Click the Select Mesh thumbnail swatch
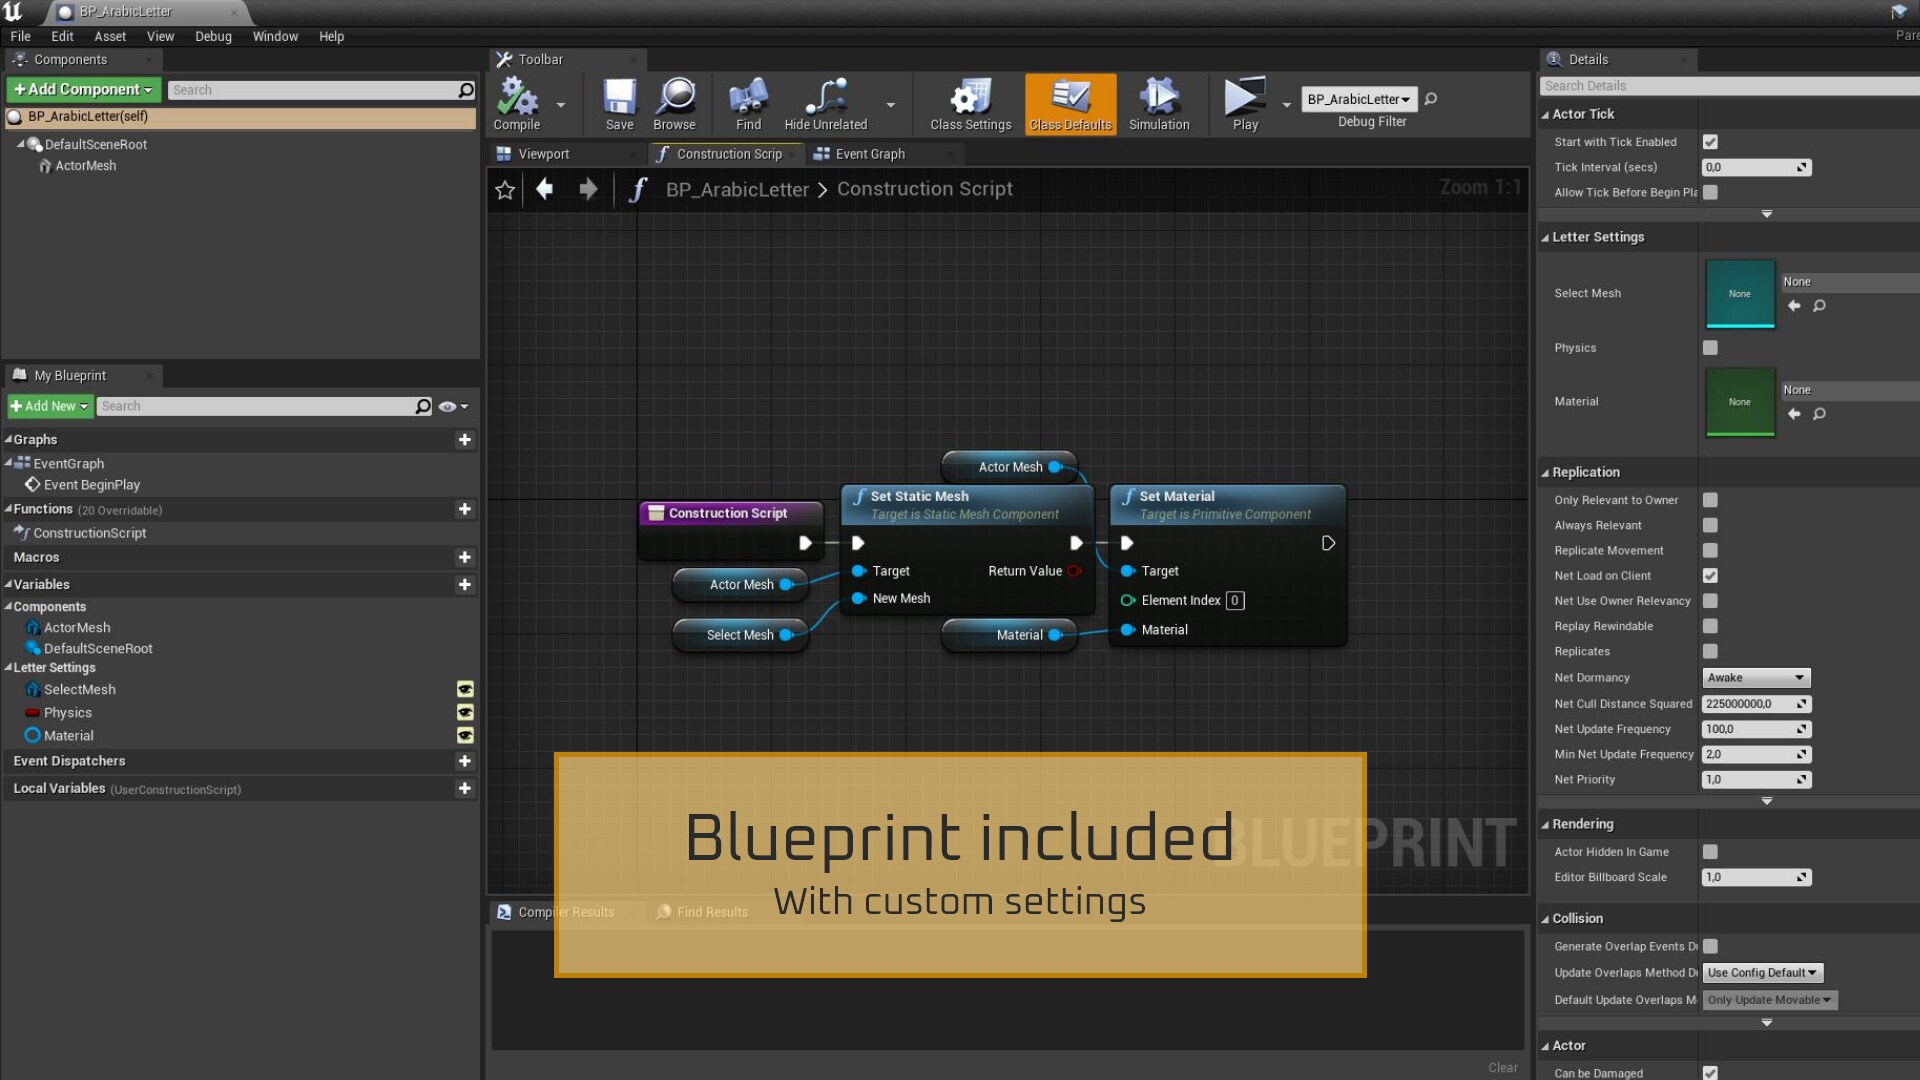This screenshot has height=1080, width=1920. [1739, 294]
